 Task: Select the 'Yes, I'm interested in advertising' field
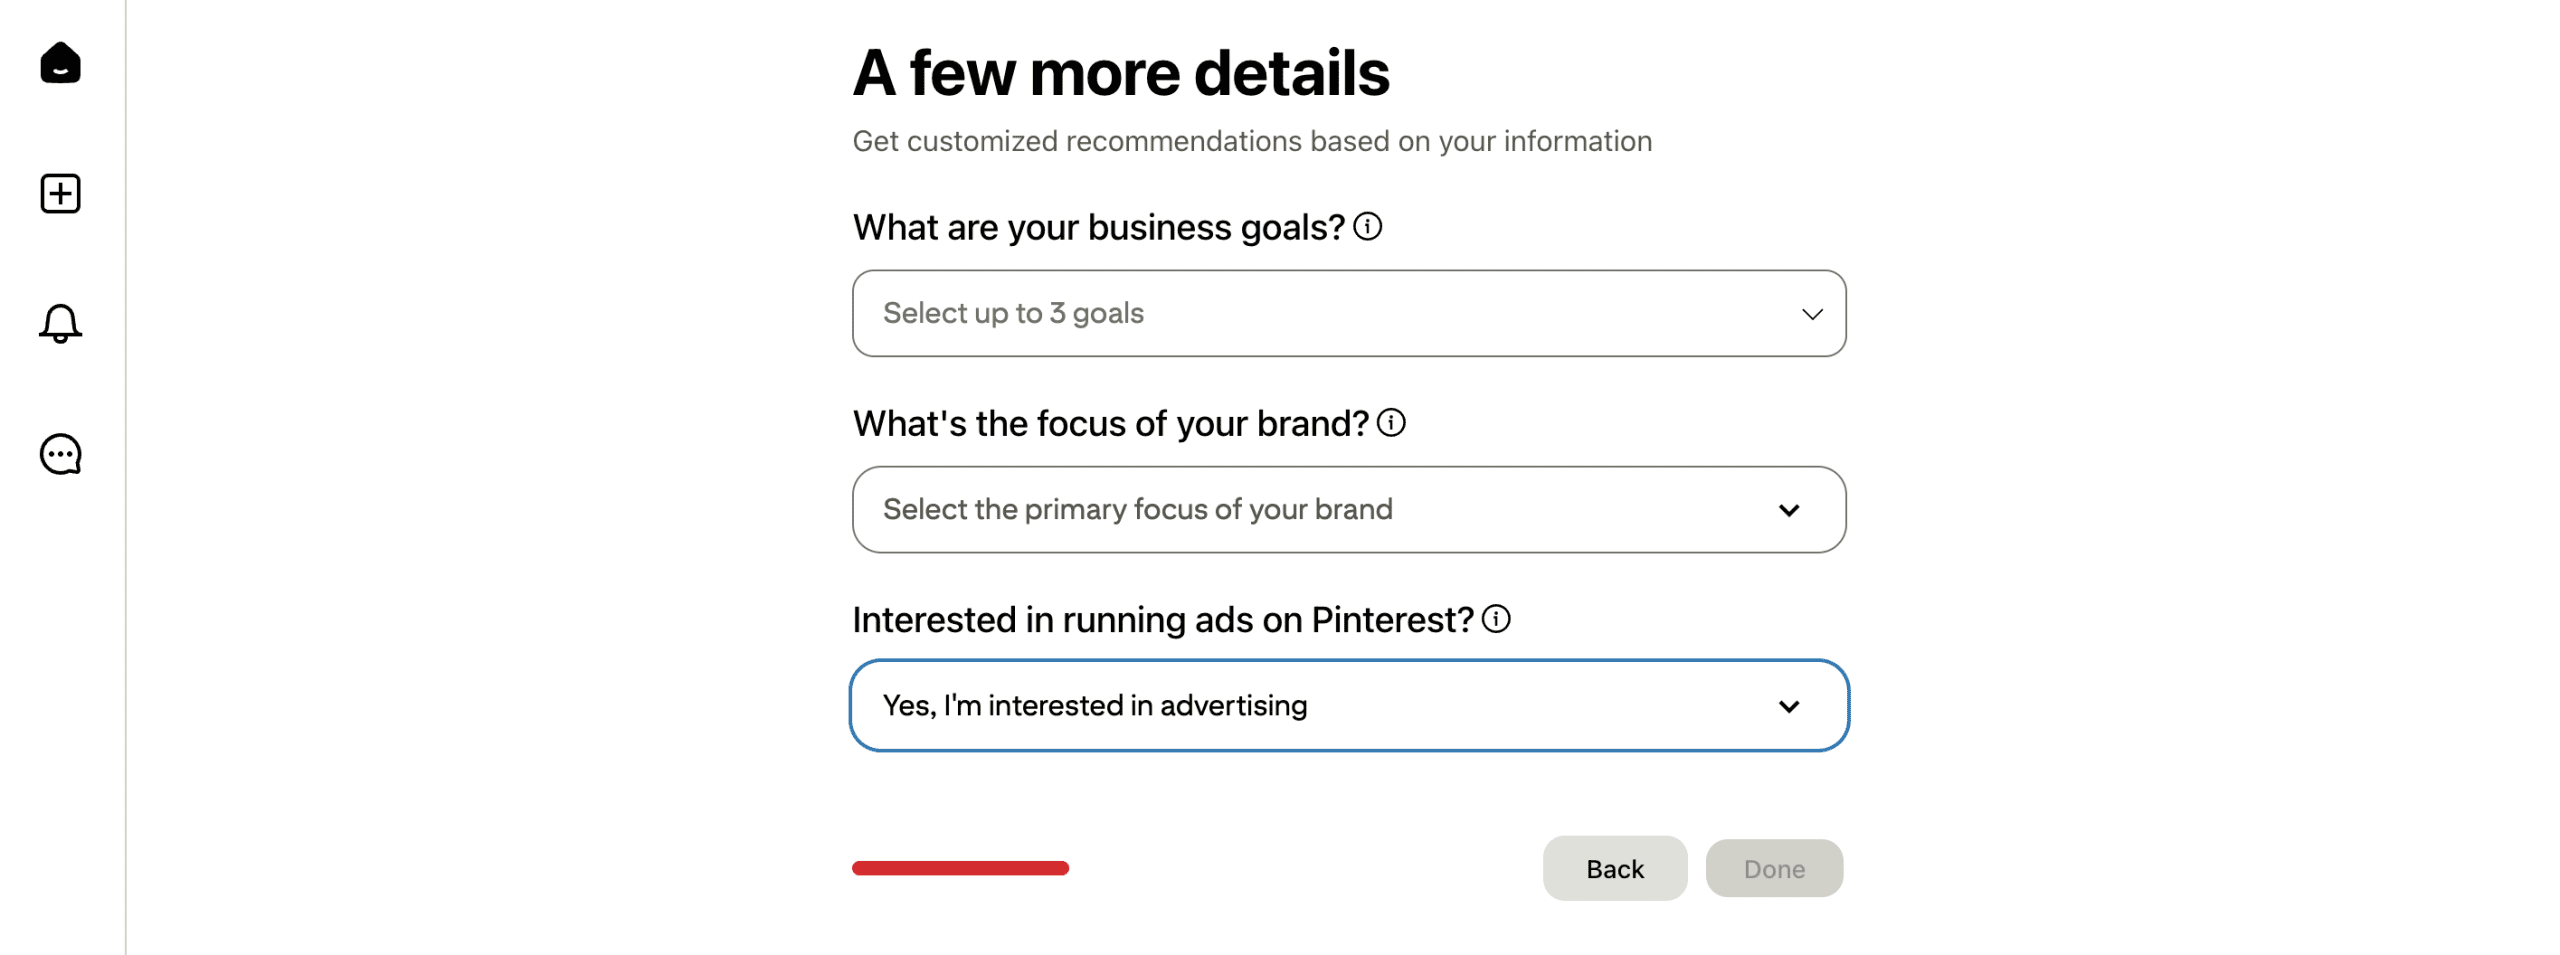[x=1348, y=706]
